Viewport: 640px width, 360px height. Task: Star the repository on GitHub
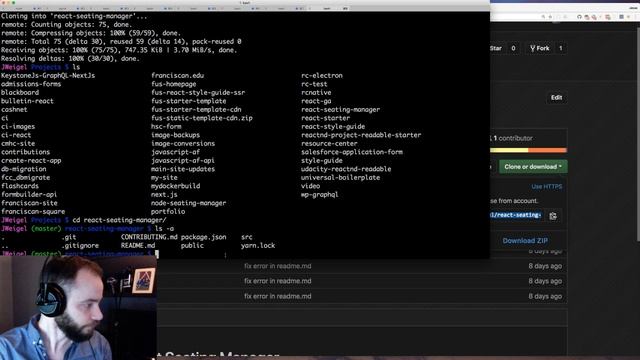(x=496, y=48)
